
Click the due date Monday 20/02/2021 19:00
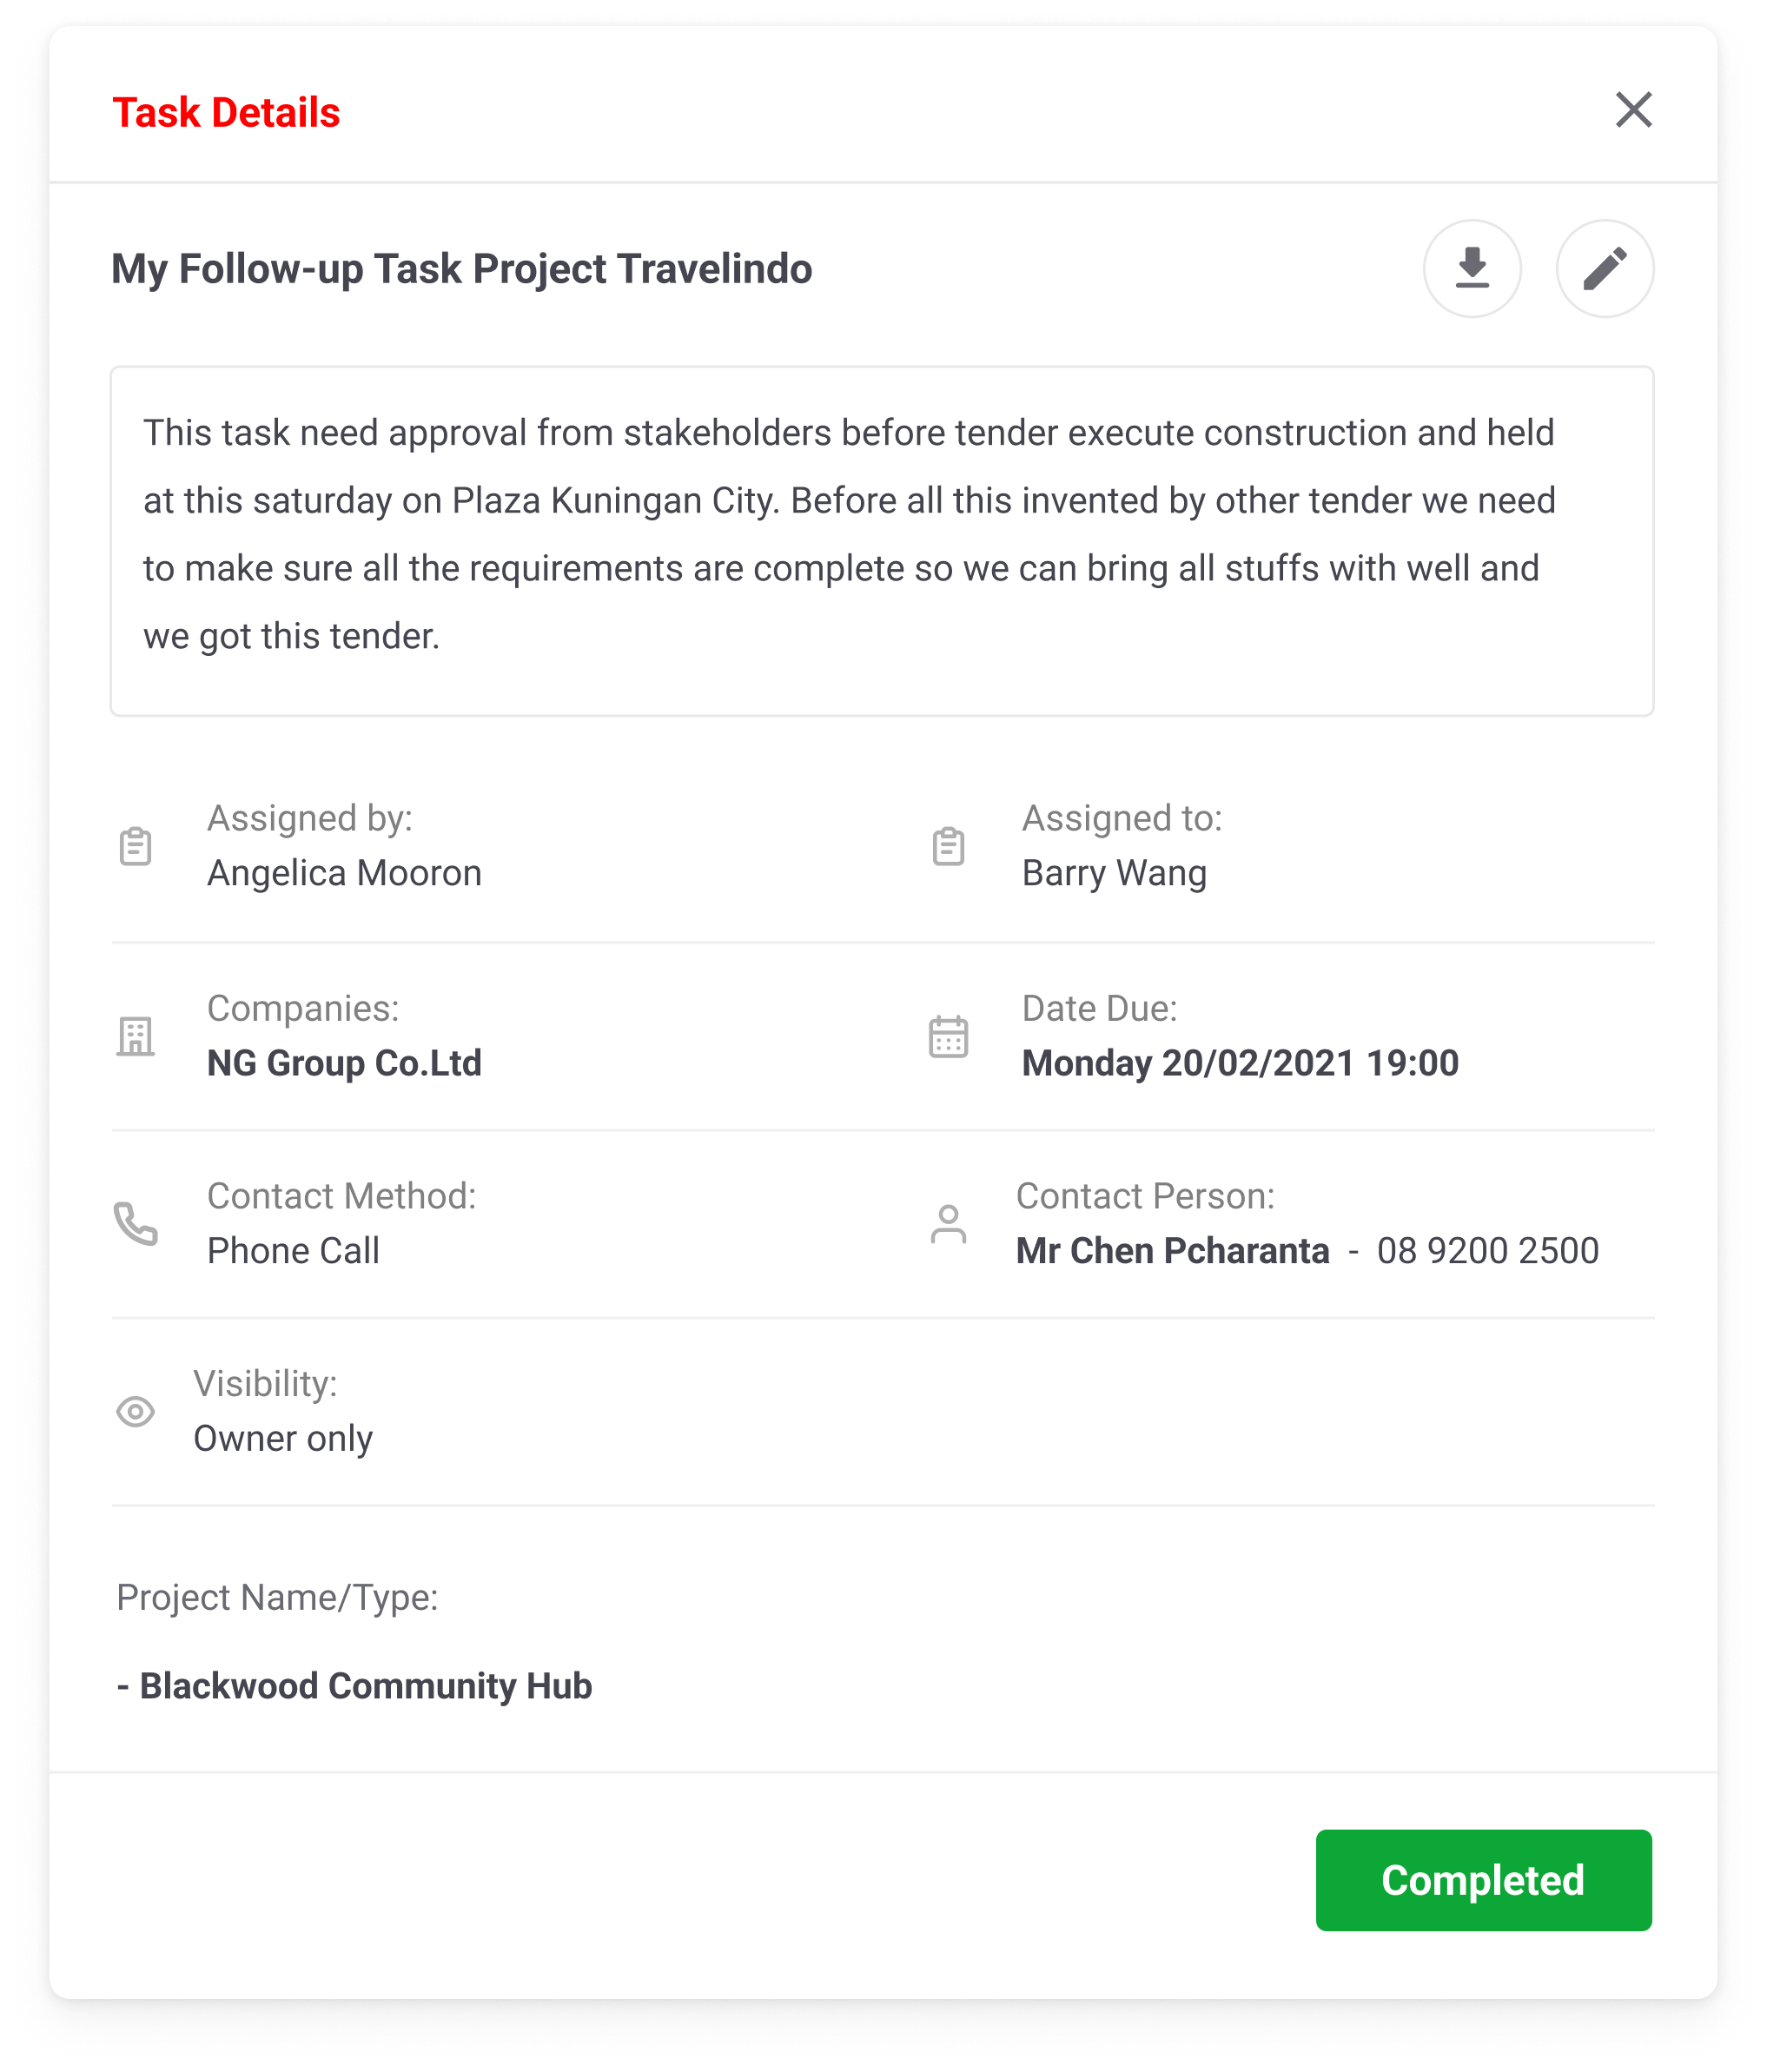click(1239, 1063)
